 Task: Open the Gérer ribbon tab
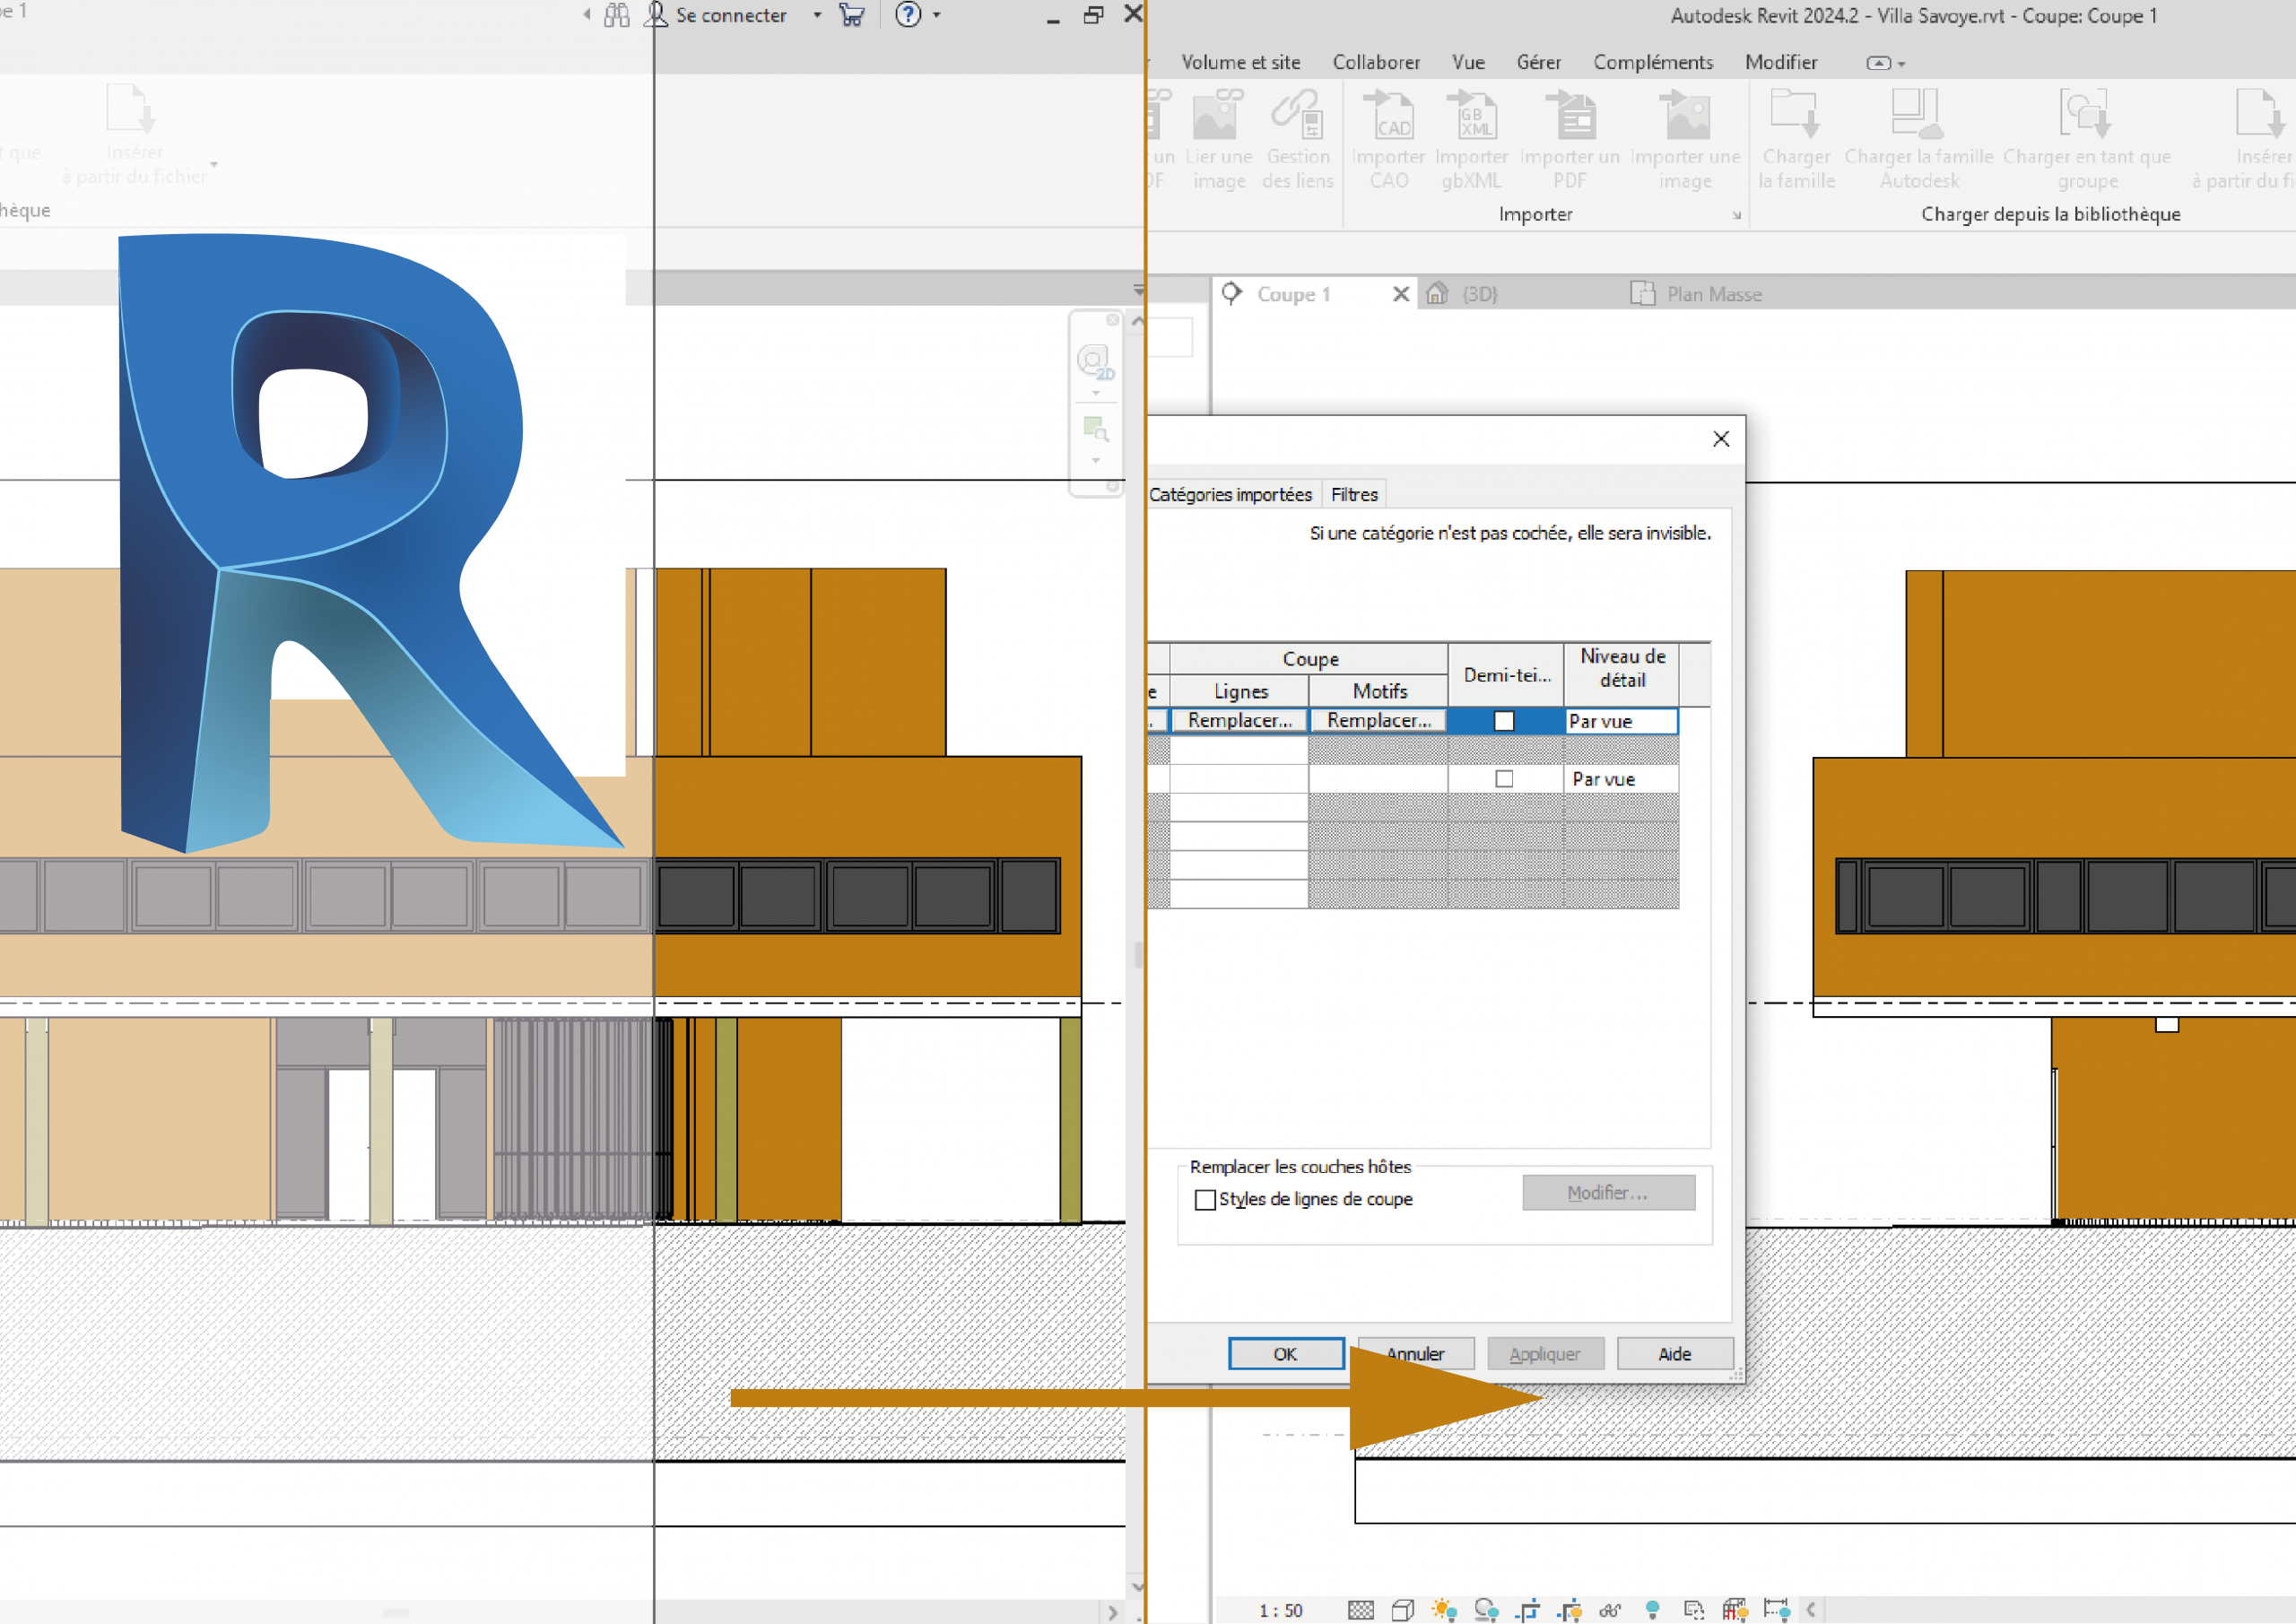tap(1538, 62)
